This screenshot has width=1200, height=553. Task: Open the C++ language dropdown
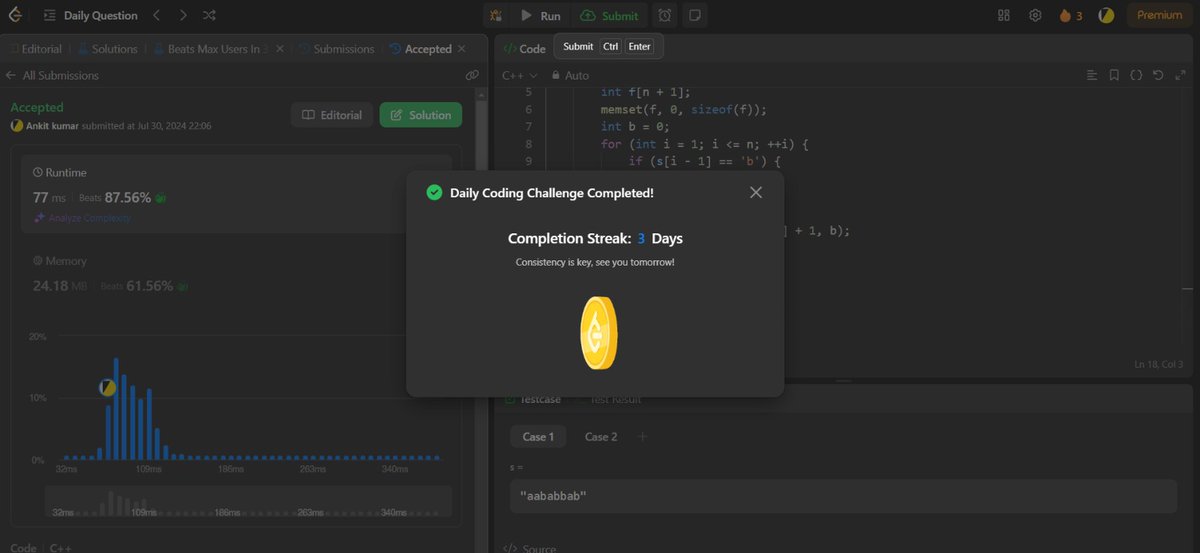click(520, 75)
